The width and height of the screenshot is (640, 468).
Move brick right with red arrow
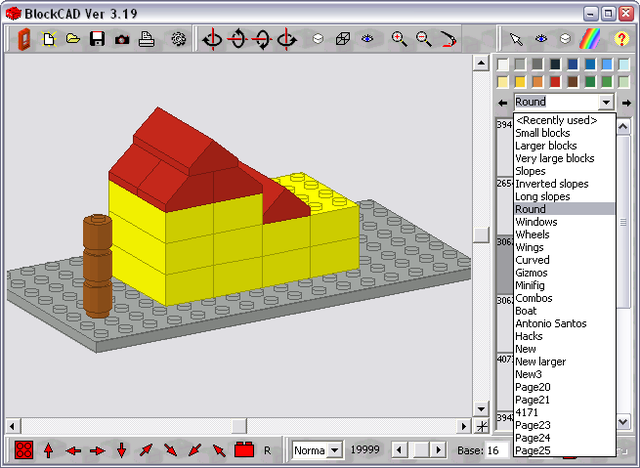click(97, 451)
